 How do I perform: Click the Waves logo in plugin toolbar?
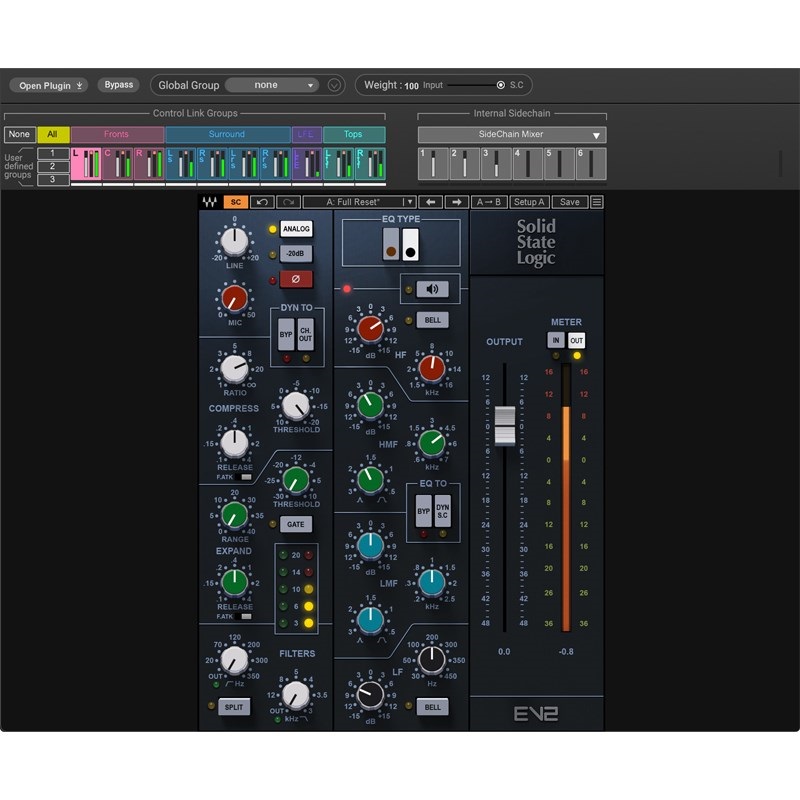tap(209, 202)
